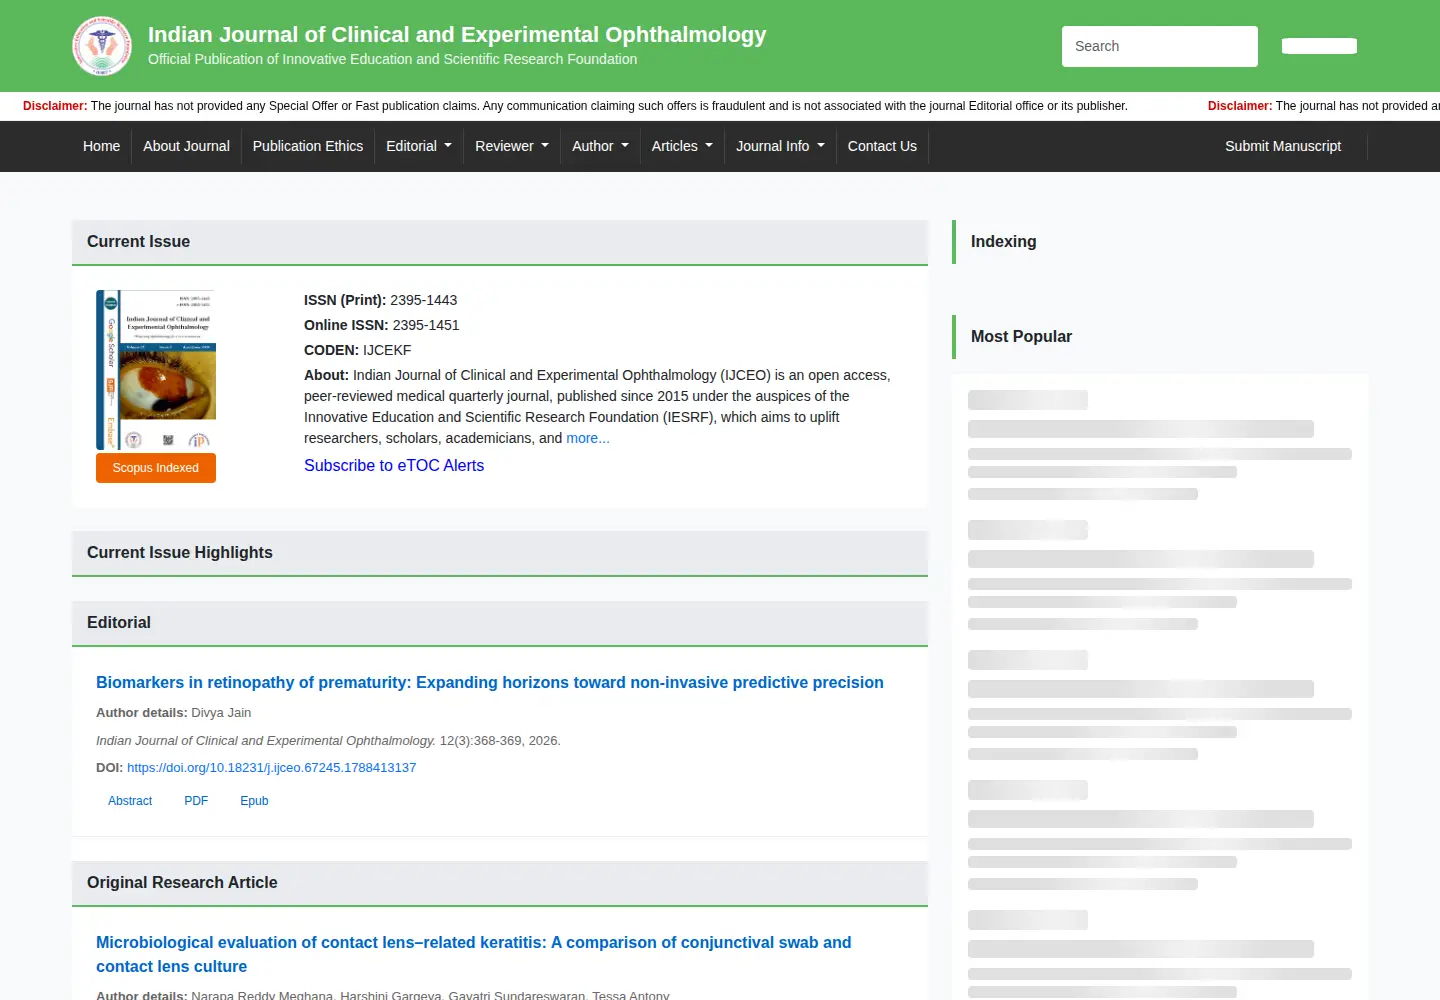
Task: Open the About Journal page
Action: pos(186,146)
